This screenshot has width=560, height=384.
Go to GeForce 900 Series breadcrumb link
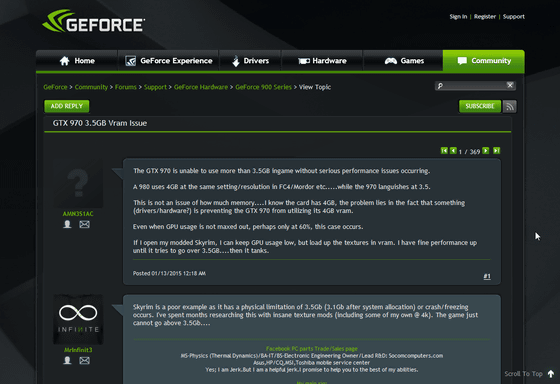pyautogui.click(x=263, y=87)
